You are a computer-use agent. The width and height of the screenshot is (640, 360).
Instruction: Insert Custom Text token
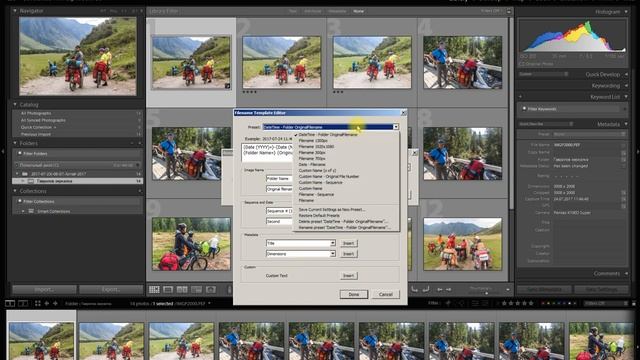click(x=348, y=276)
